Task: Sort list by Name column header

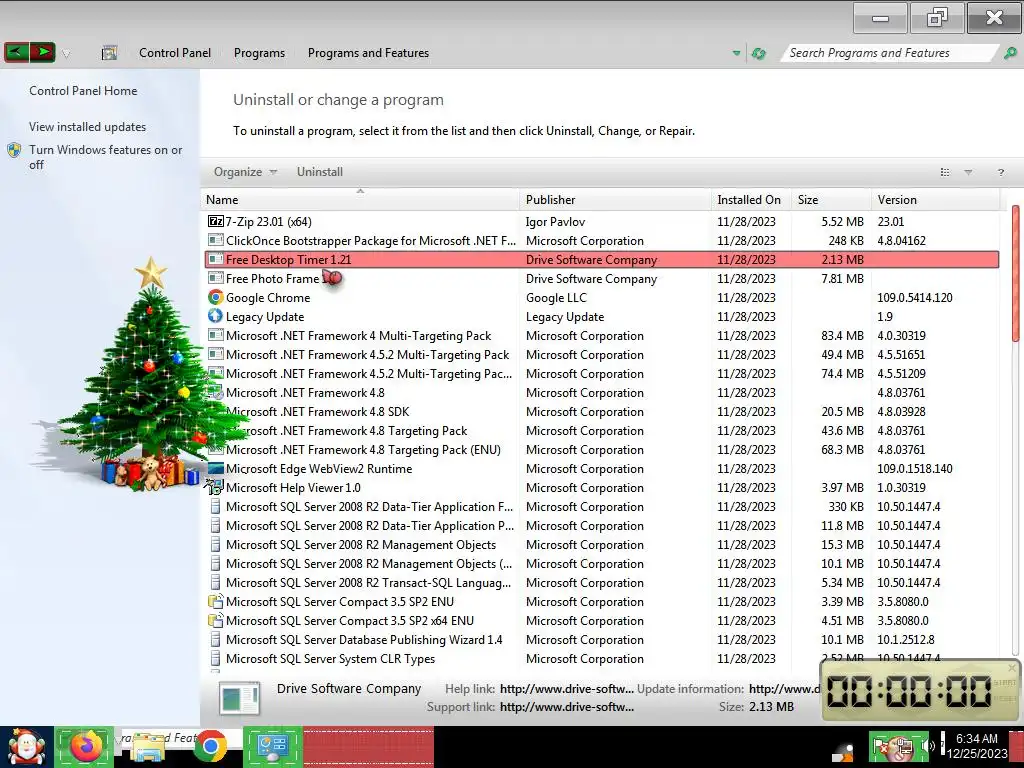Action: 360,200
